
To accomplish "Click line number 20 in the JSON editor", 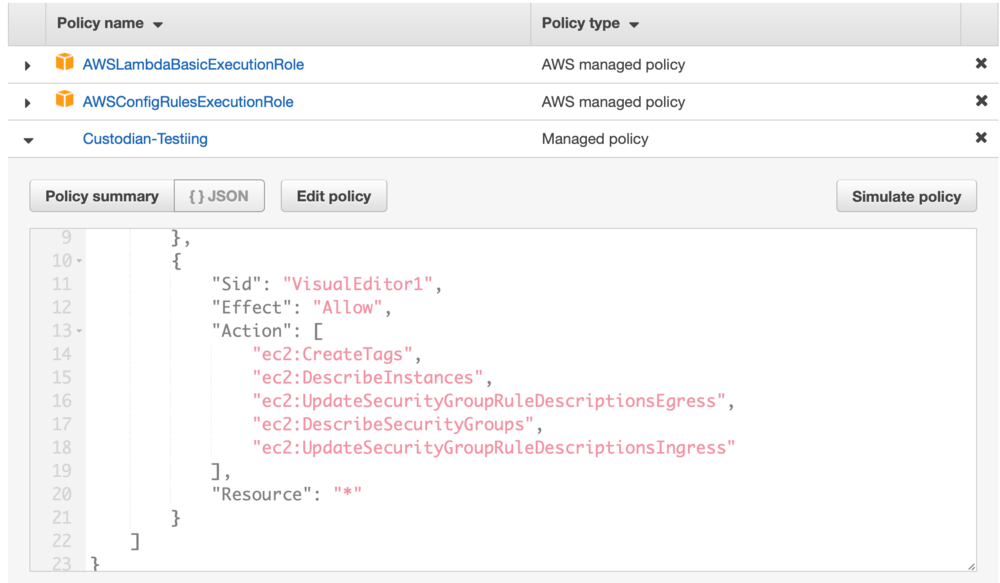I will point(61,493).
